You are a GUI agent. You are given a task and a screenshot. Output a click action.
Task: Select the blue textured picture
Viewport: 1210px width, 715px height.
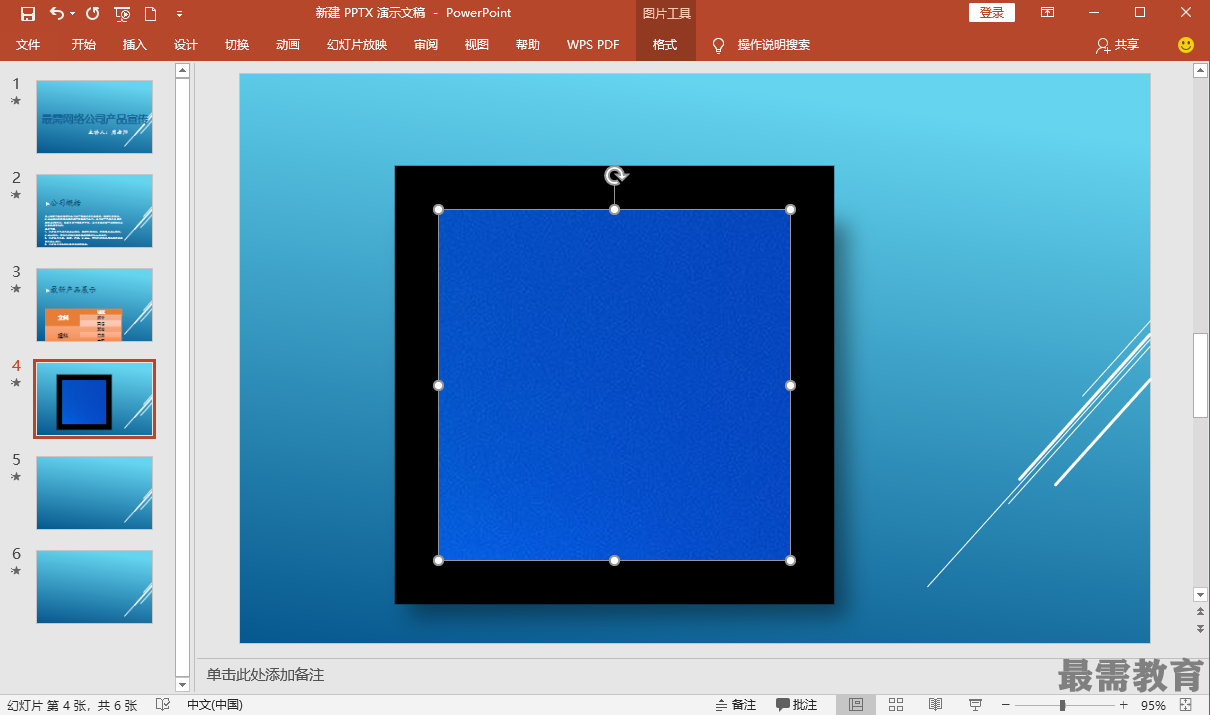click(614, 385)
